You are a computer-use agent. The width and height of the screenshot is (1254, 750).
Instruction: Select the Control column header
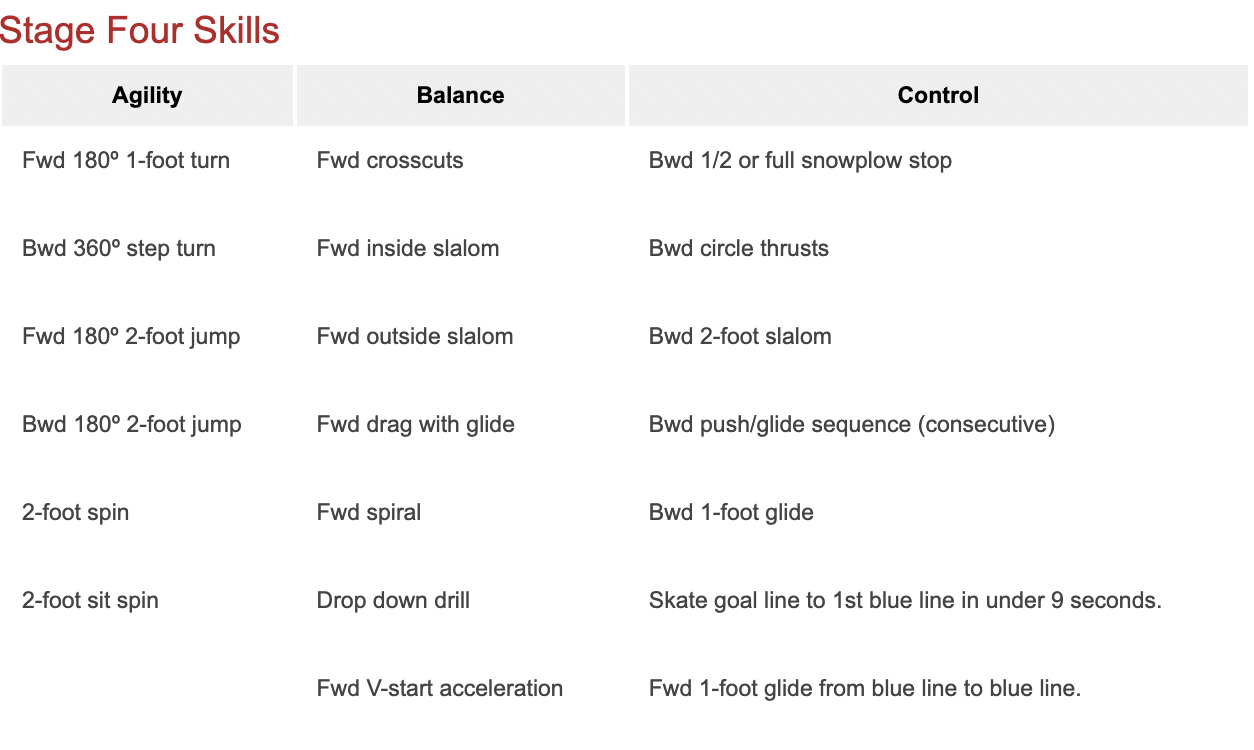click(938, 96)
